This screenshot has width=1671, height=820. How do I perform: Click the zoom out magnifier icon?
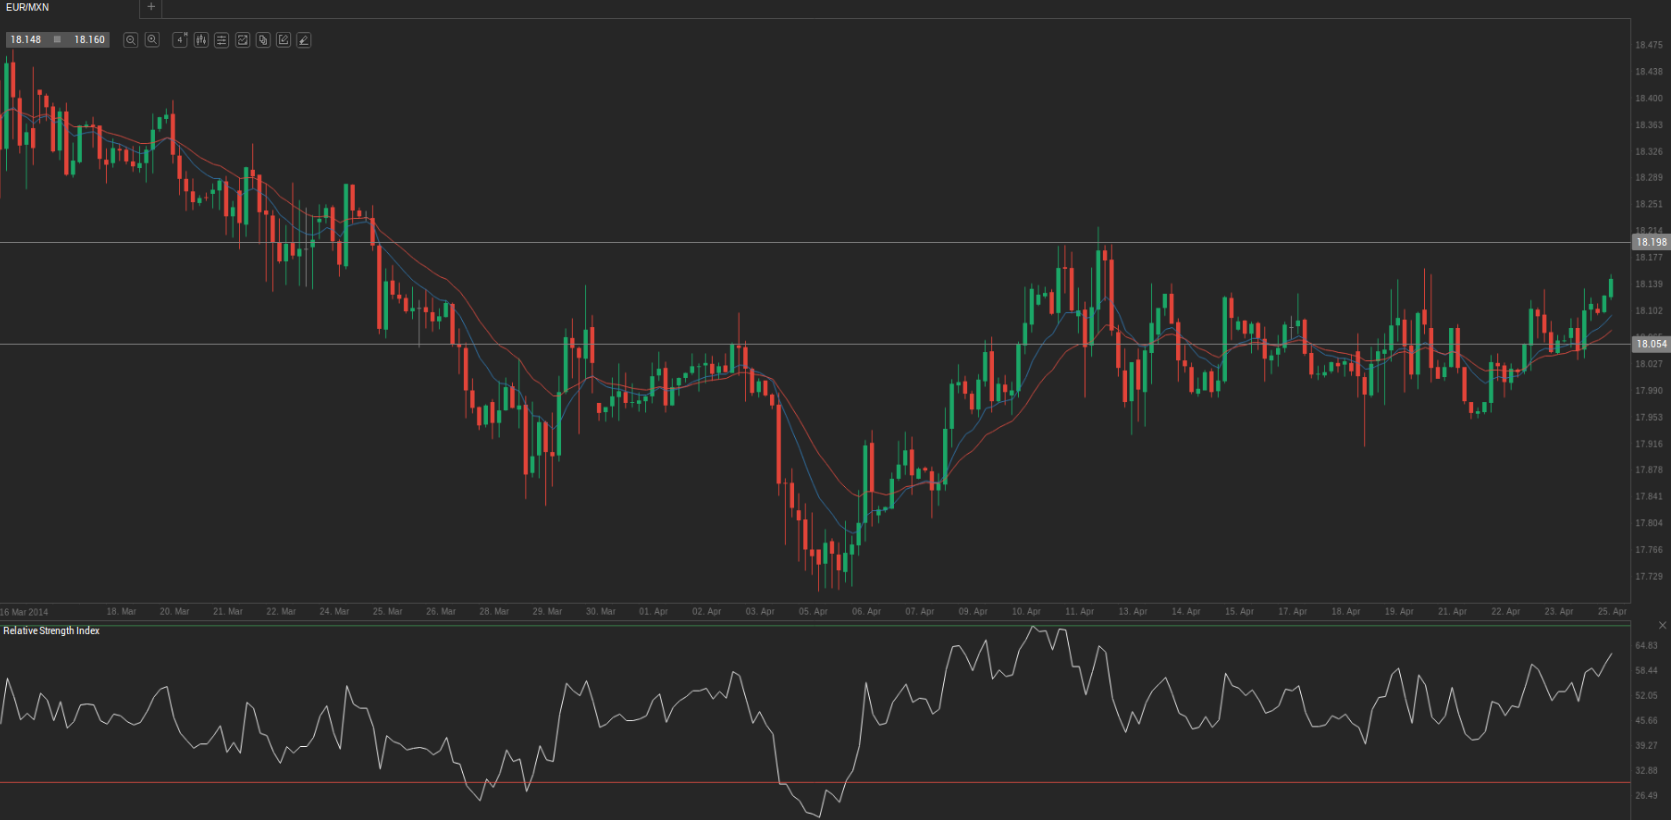[130, 40]
